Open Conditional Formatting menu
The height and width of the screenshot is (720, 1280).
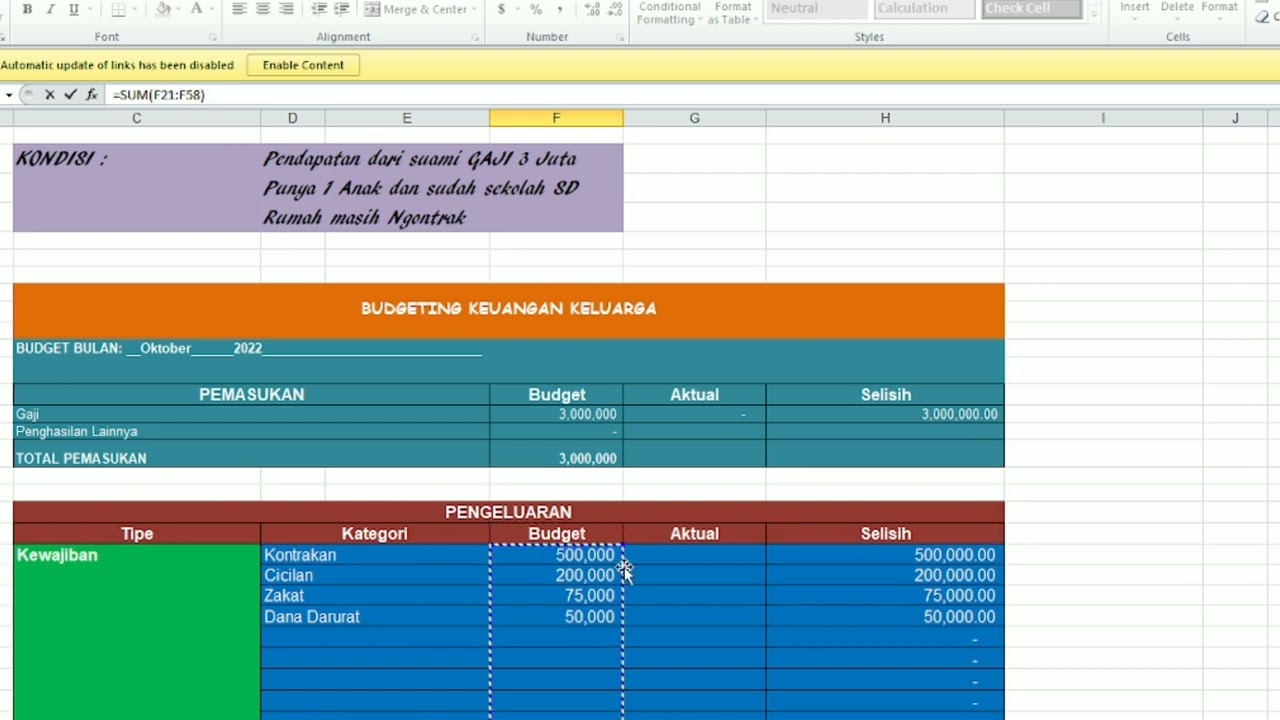(669, 12)
